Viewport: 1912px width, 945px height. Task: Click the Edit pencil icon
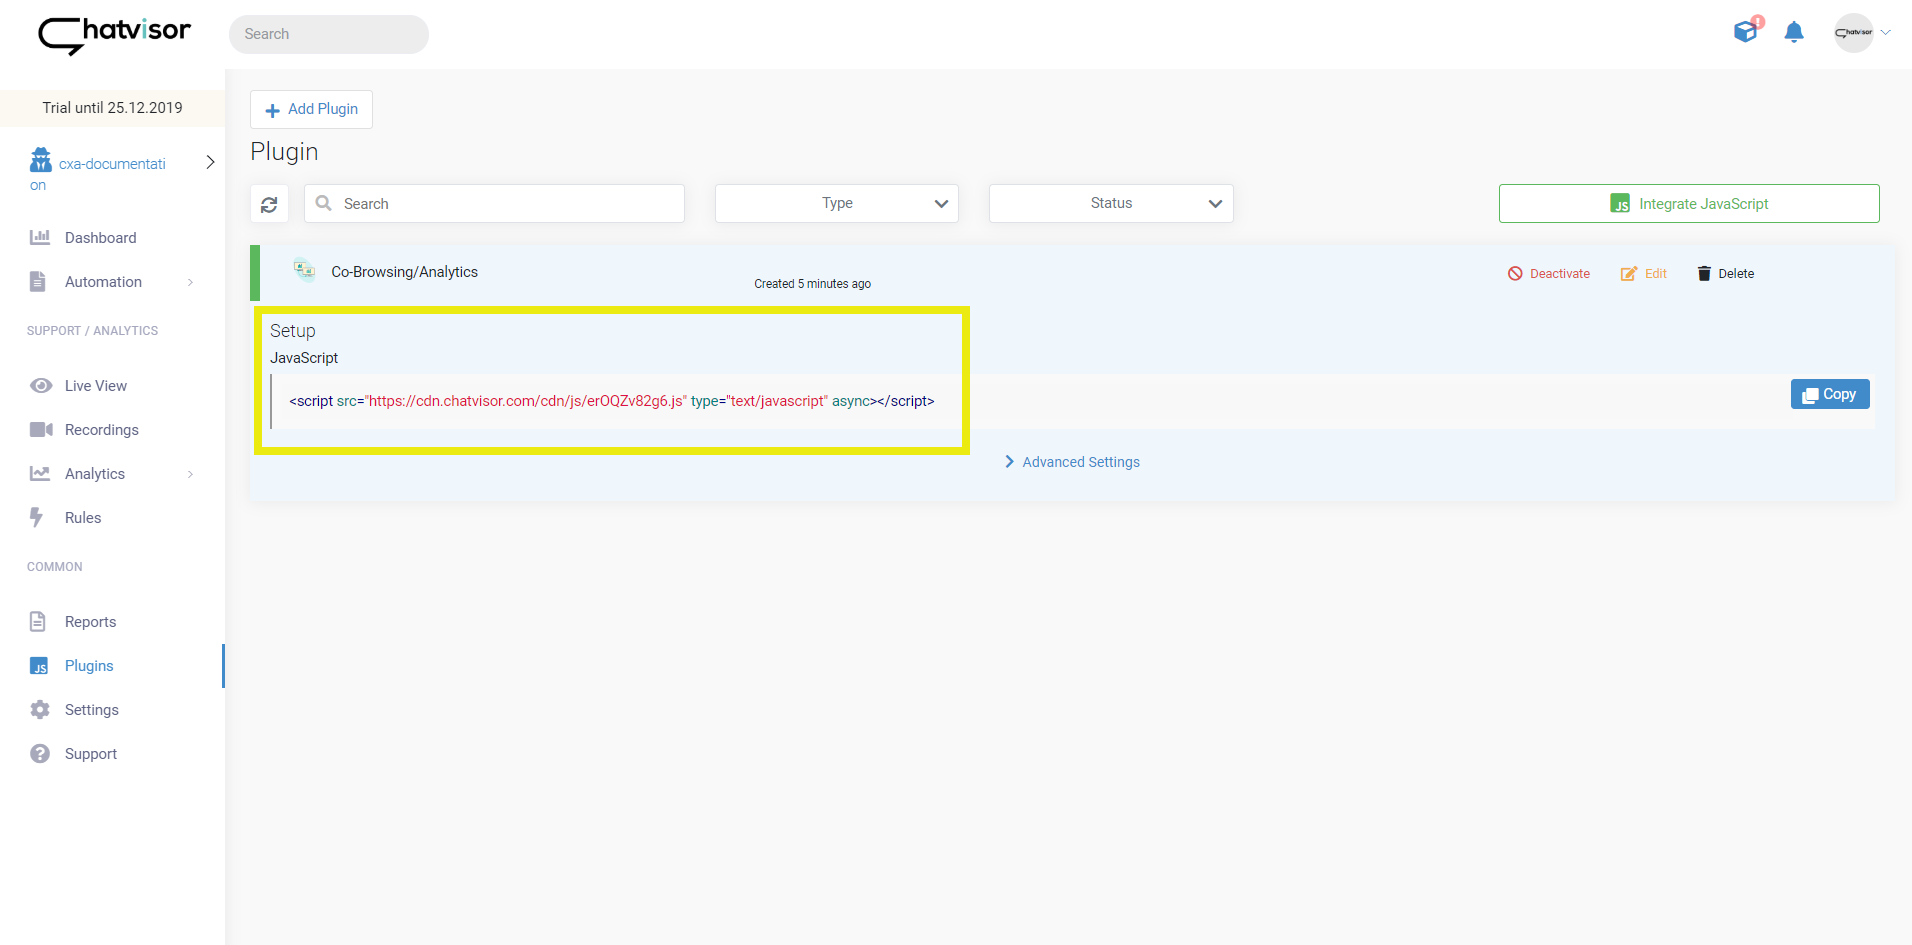coord(1629,273)
